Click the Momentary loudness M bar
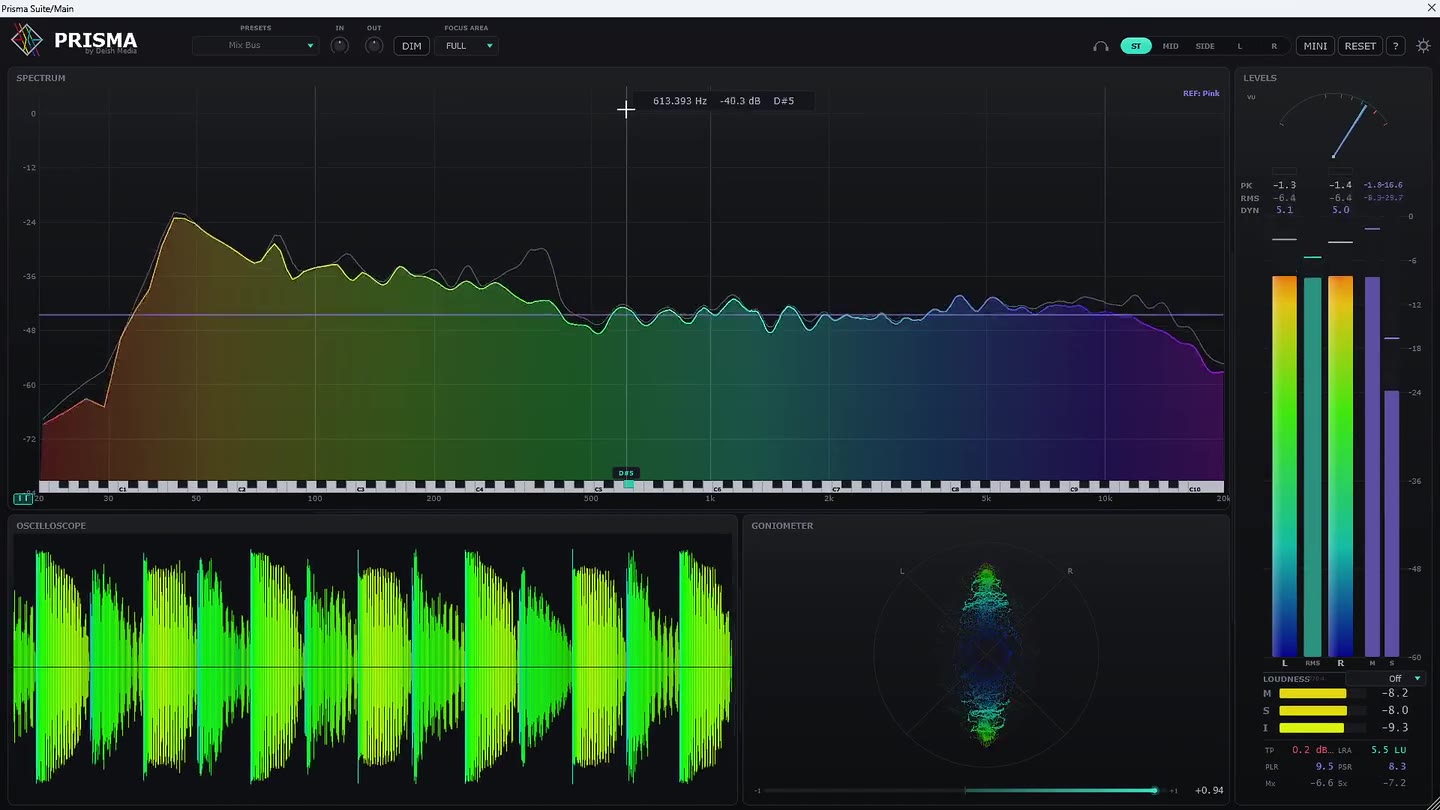1440x810 pixels. click(x=1321, y=693)
